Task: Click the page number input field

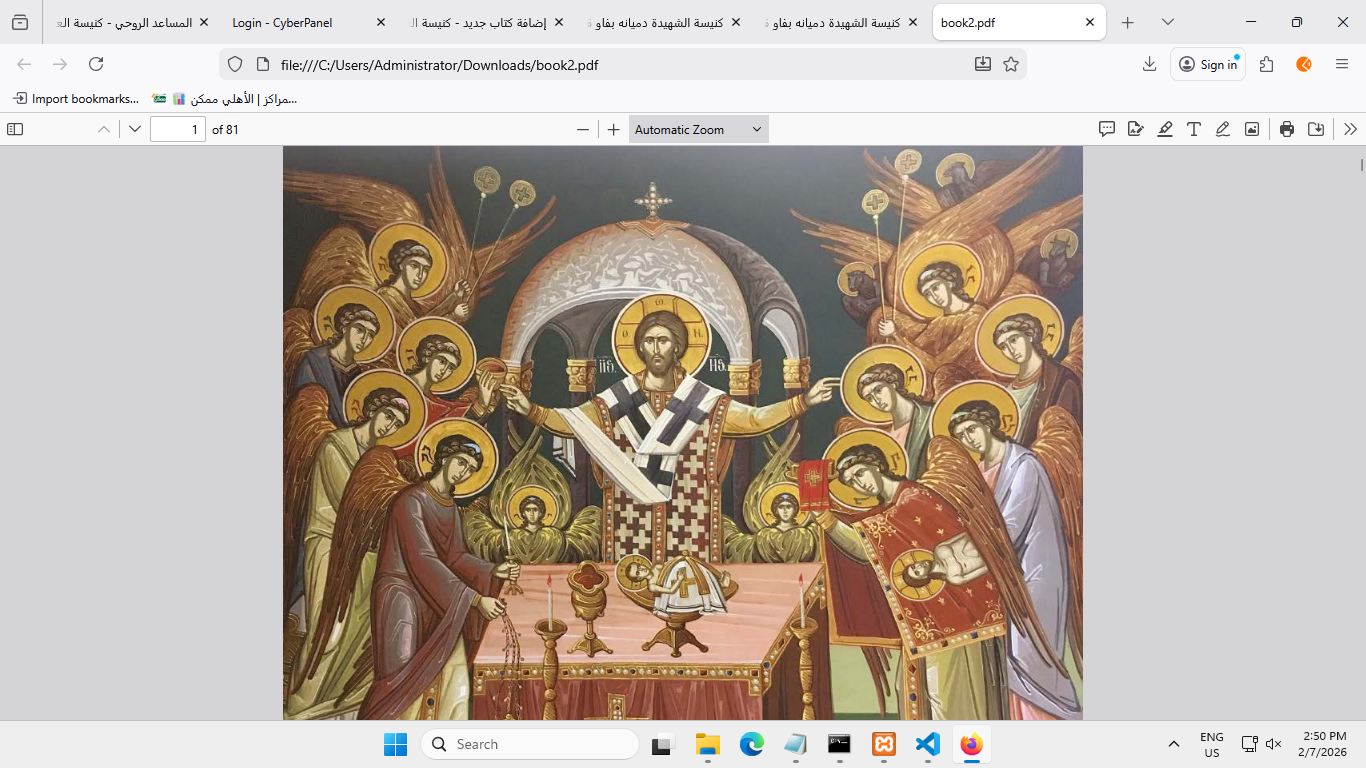Action: click(177, 129)
